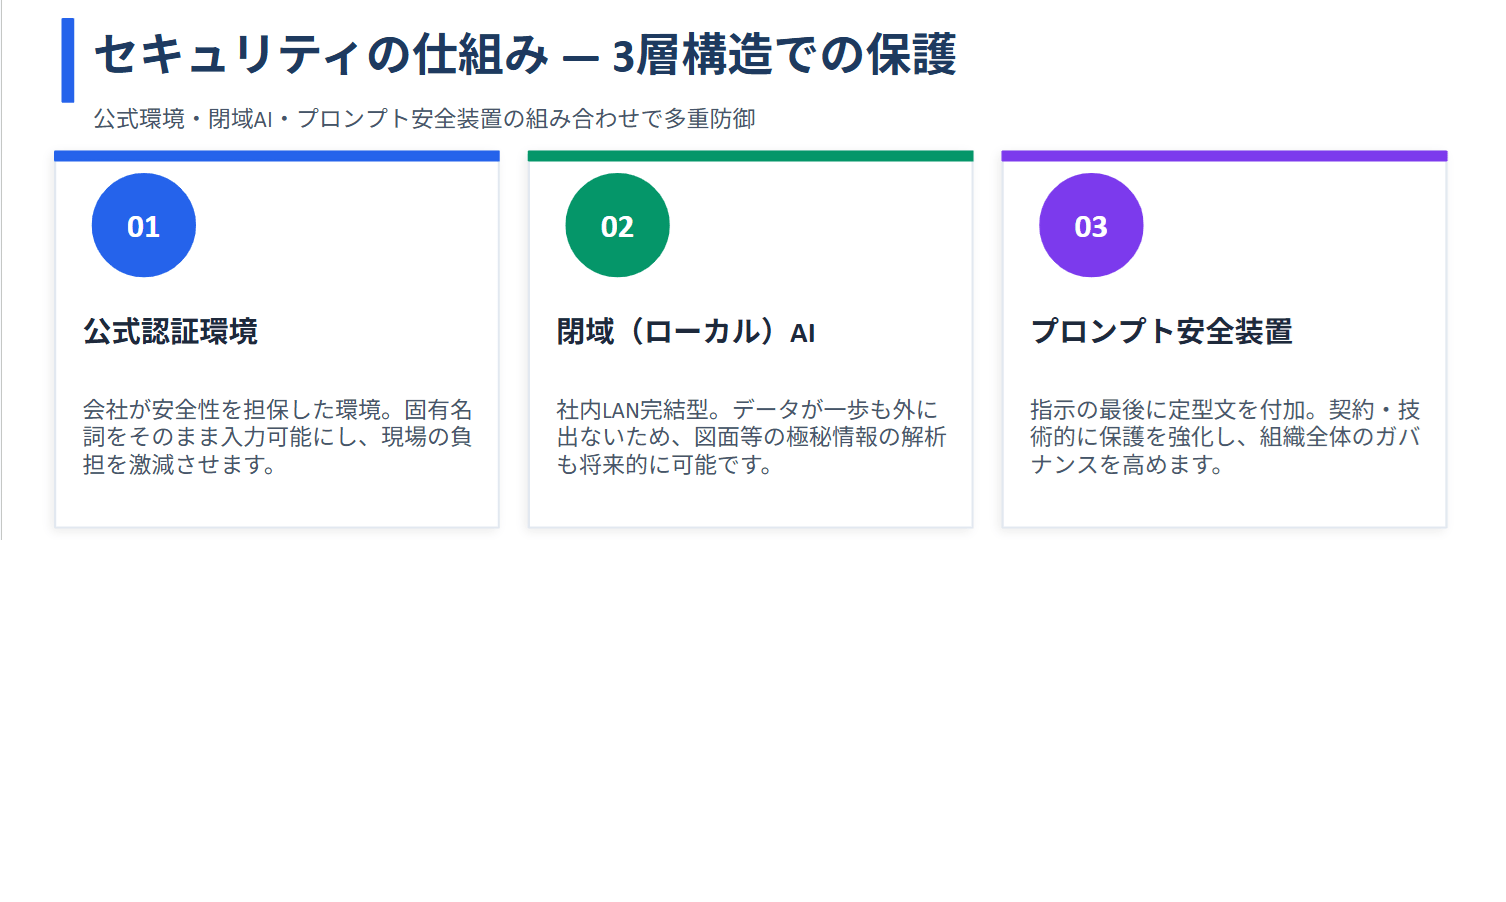This screenshot has height=902, width=1506.
Task: Click the green top stripe of card 02
Action: click(x=750, y=156)
